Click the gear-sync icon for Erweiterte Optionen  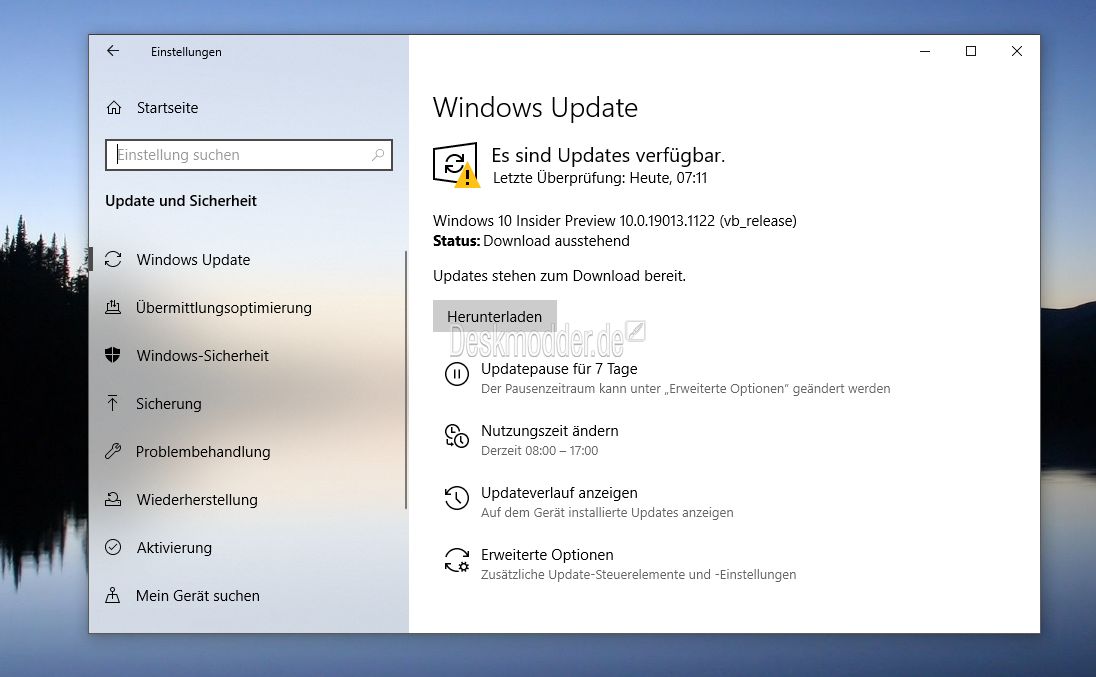point(457,560)
